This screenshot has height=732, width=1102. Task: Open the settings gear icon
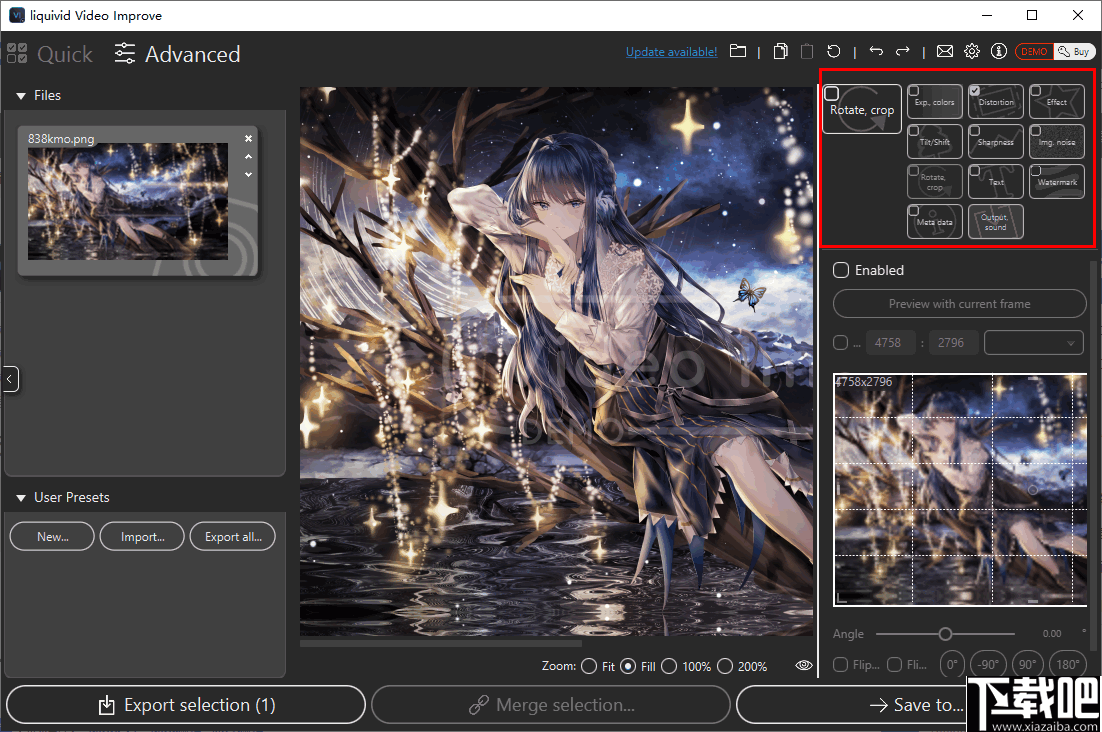(971, 51)
